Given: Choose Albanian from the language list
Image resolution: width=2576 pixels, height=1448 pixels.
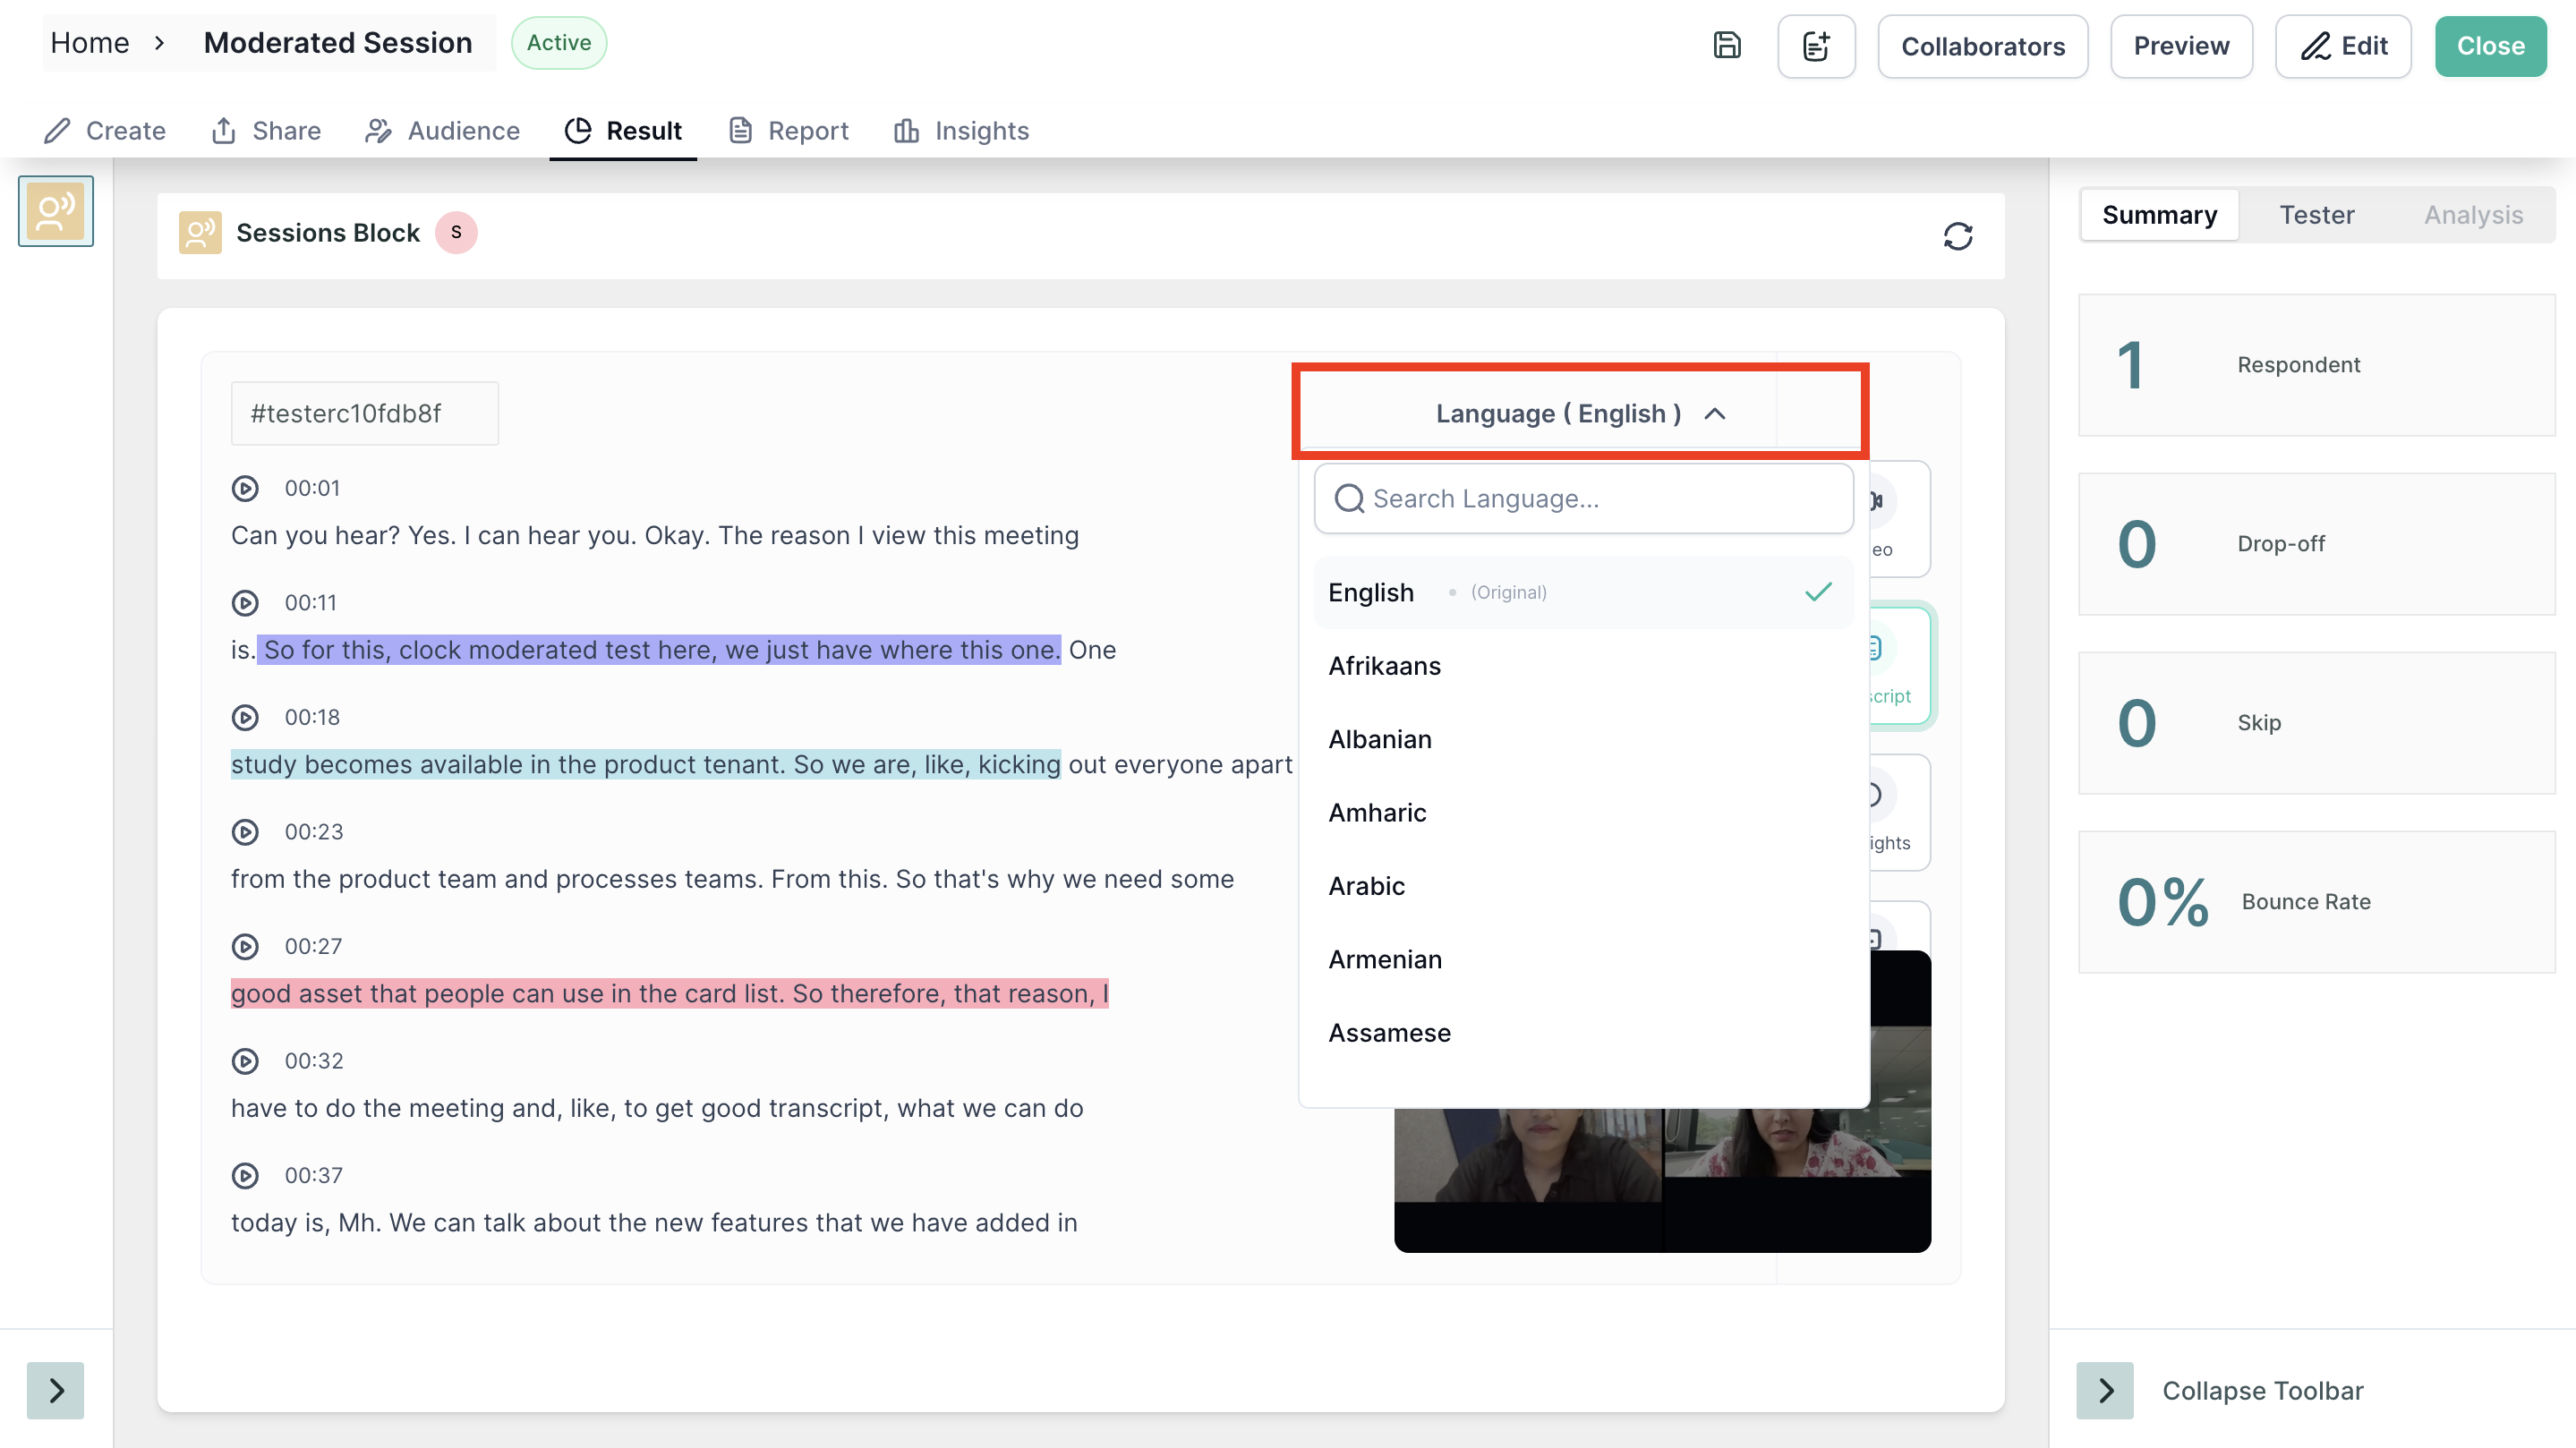Looking at the screenshot, I should click(1379, 739).
